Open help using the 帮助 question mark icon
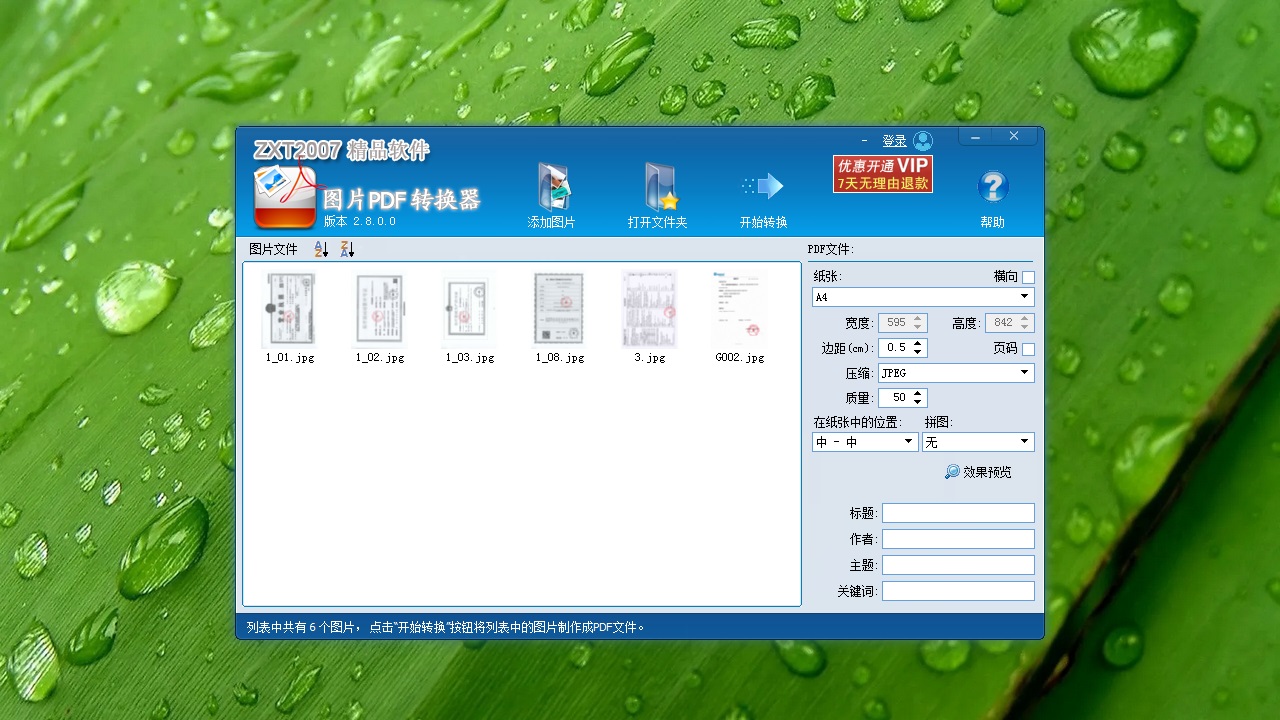The height and width of the screenshot is (720, 1280). tap(991, 187)
